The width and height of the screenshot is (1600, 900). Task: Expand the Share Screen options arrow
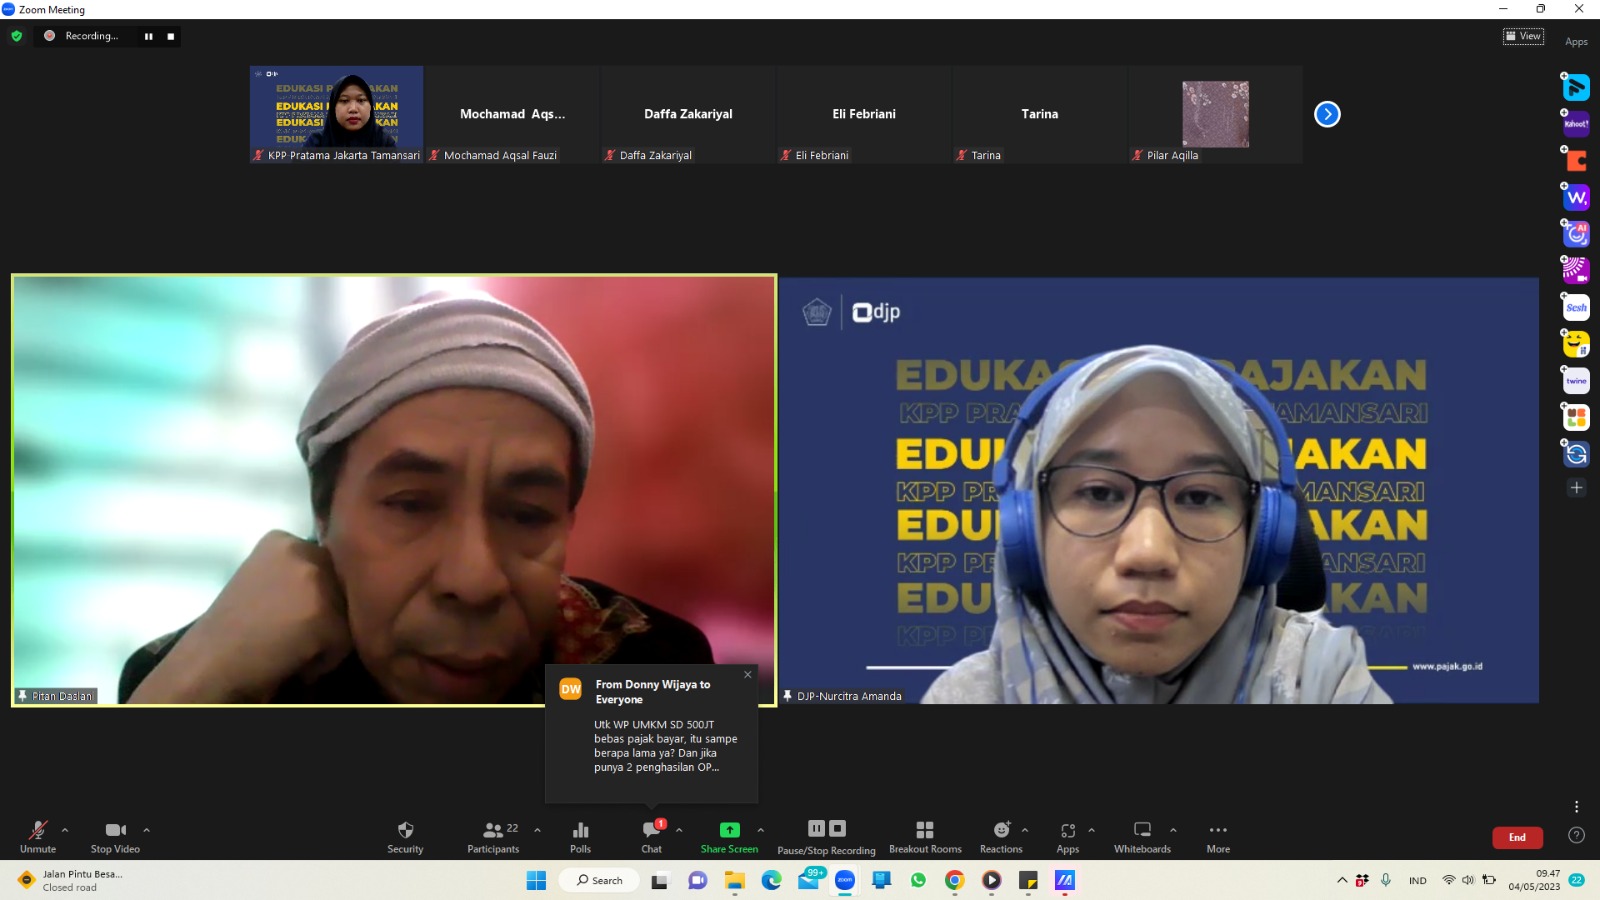pos(760,830)
